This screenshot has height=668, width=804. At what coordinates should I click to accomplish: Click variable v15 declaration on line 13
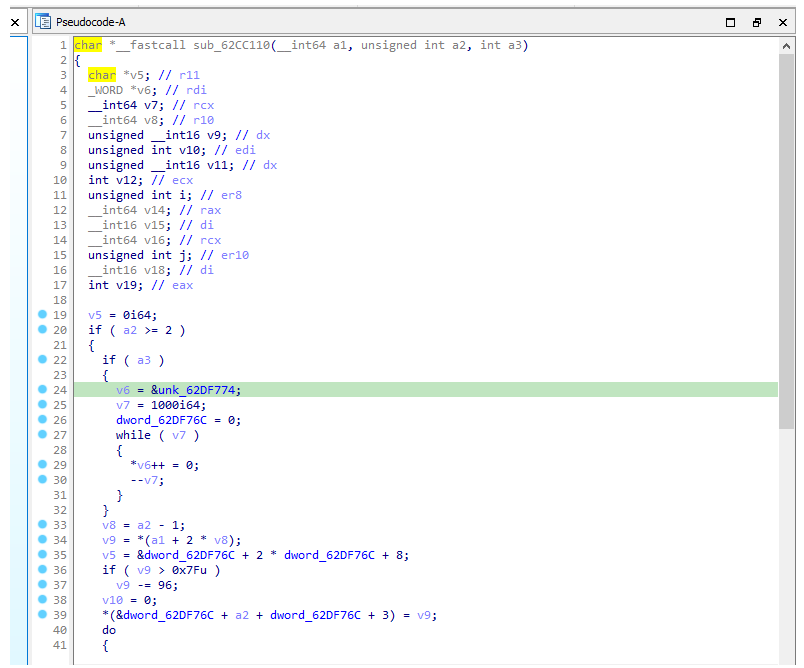click(154, 225)
